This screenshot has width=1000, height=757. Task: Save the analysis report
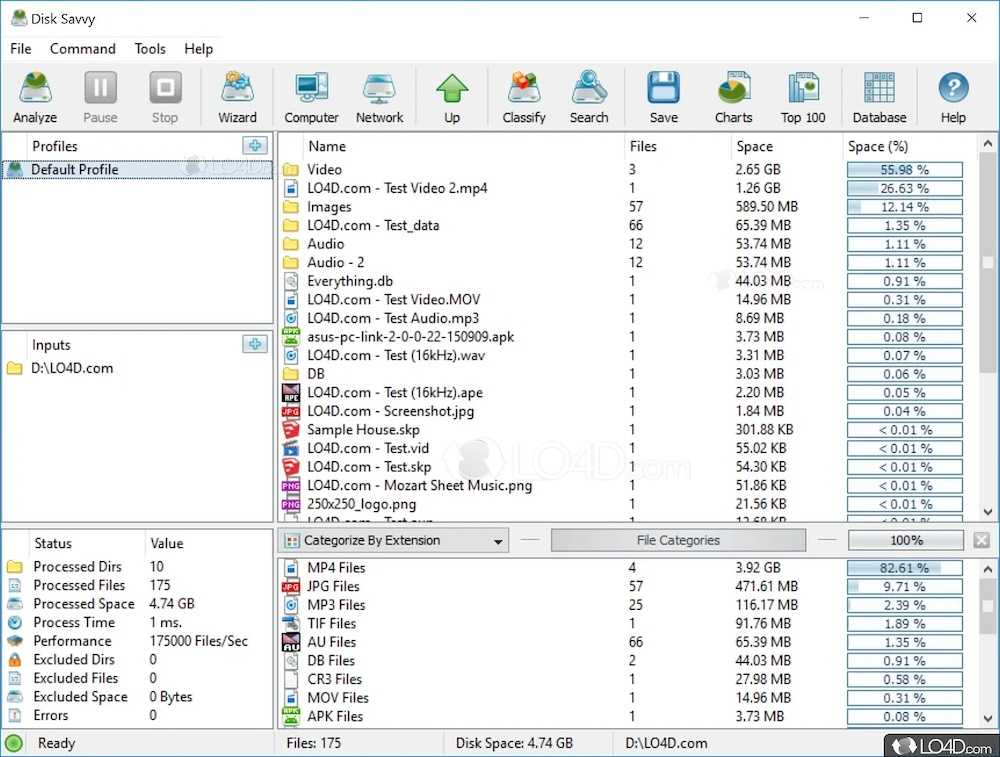[663, 98]
